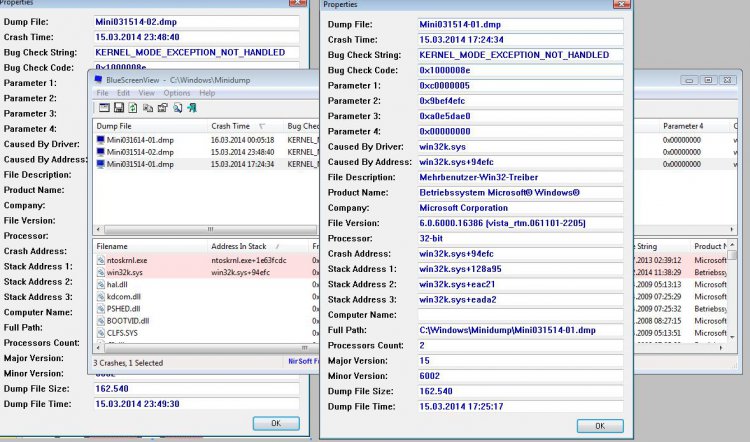The height and width of the screenshot is (442, 750).
Task: Click the Dump File field in left Properties dialog
Action: 197,22
